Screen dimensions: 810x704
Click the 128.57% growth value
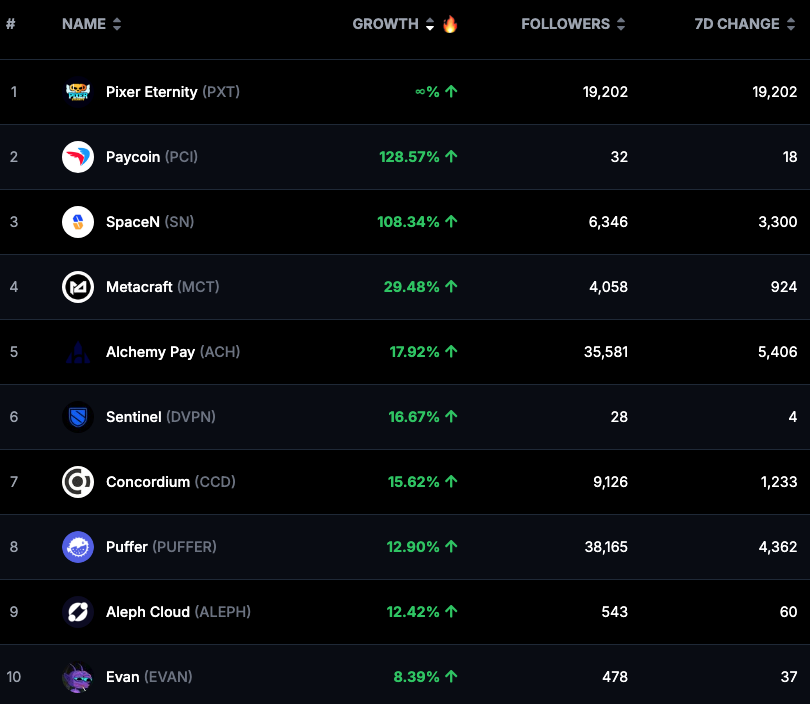pyautogui.click(x=409, y=157)
